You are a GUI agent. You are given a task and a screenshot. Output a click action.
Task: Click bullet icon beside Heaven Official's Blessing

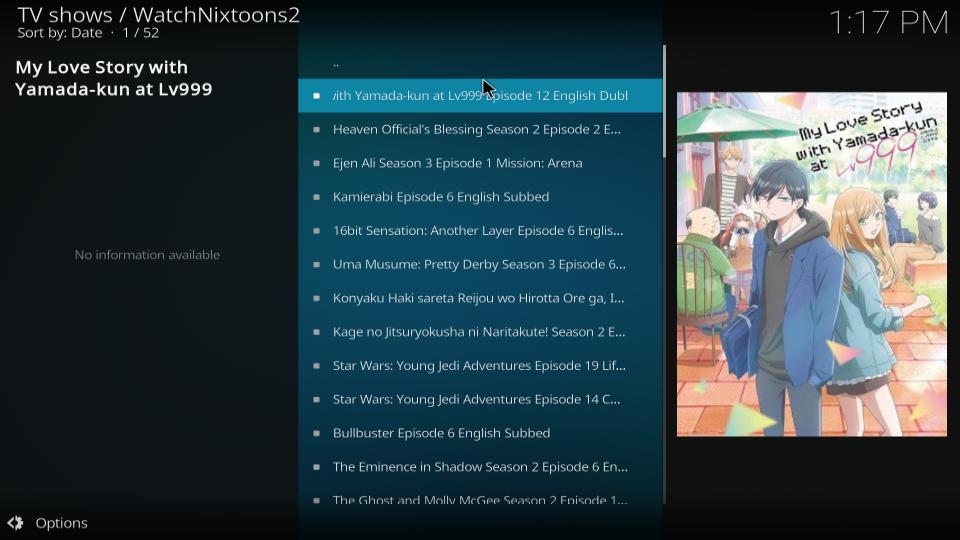[x=316, y=129]
